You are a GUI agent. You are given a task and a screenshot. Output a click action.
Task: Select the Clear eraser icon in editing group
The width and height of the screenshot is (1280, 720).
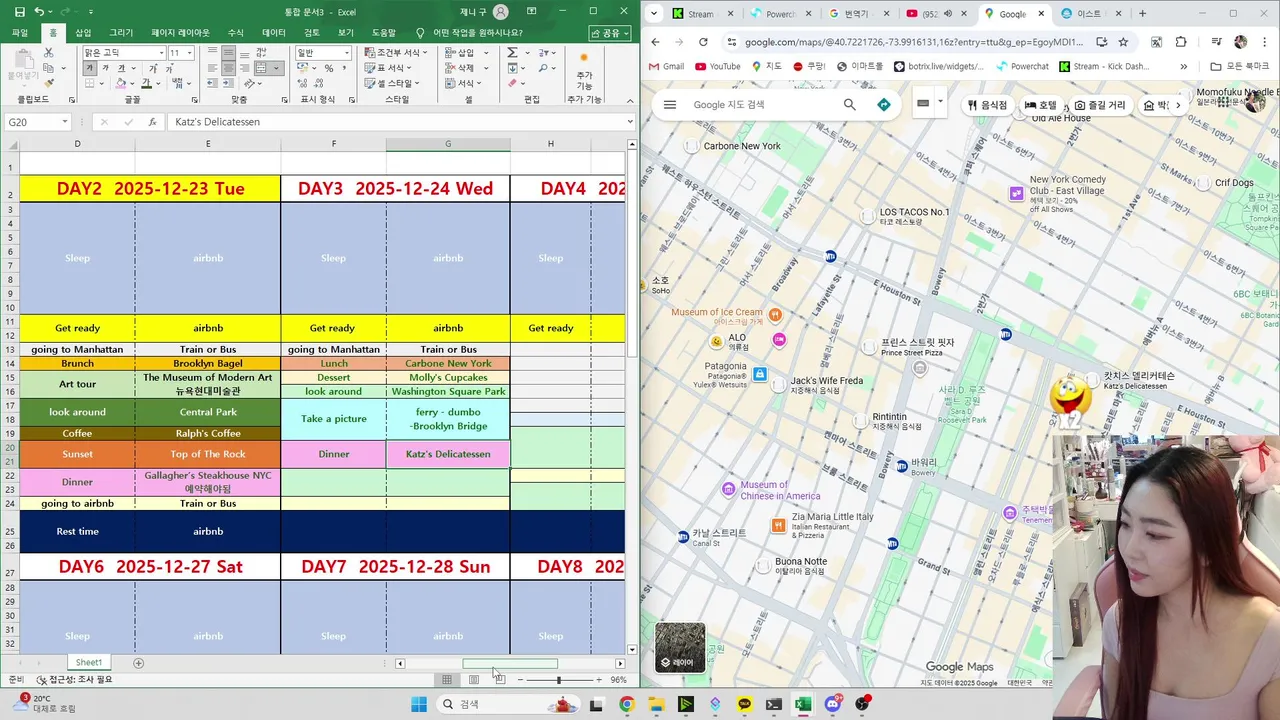513,83
